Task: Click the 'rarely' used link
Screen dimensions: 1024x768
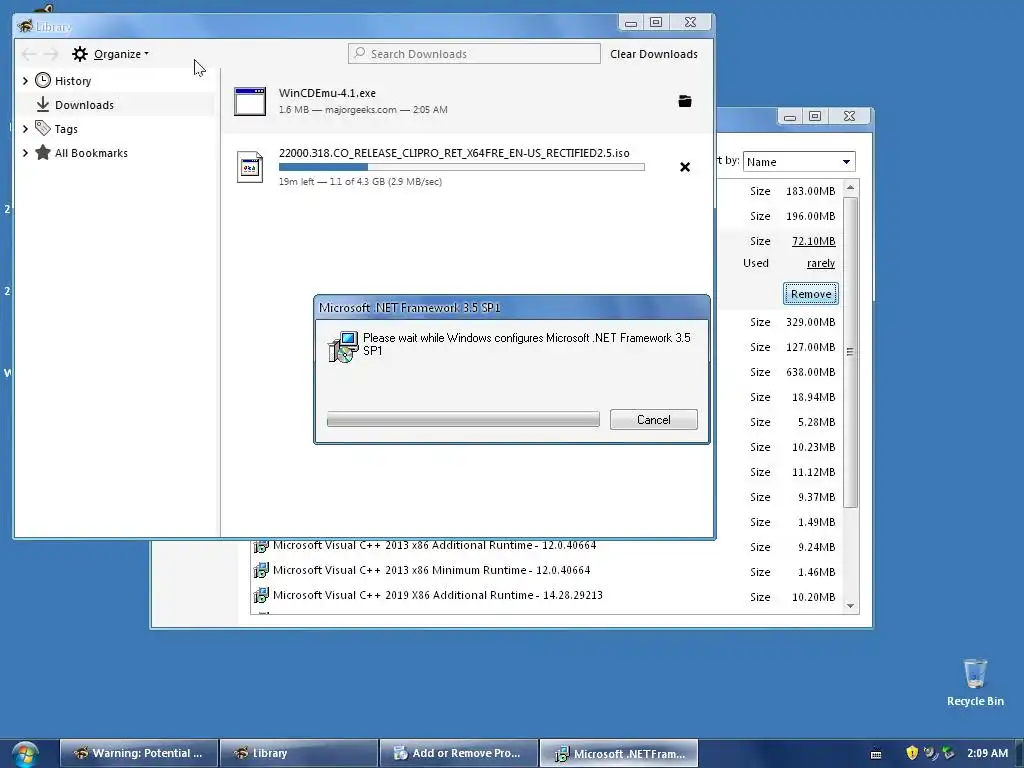Action: pyautogui.click(x=821, y=263)
